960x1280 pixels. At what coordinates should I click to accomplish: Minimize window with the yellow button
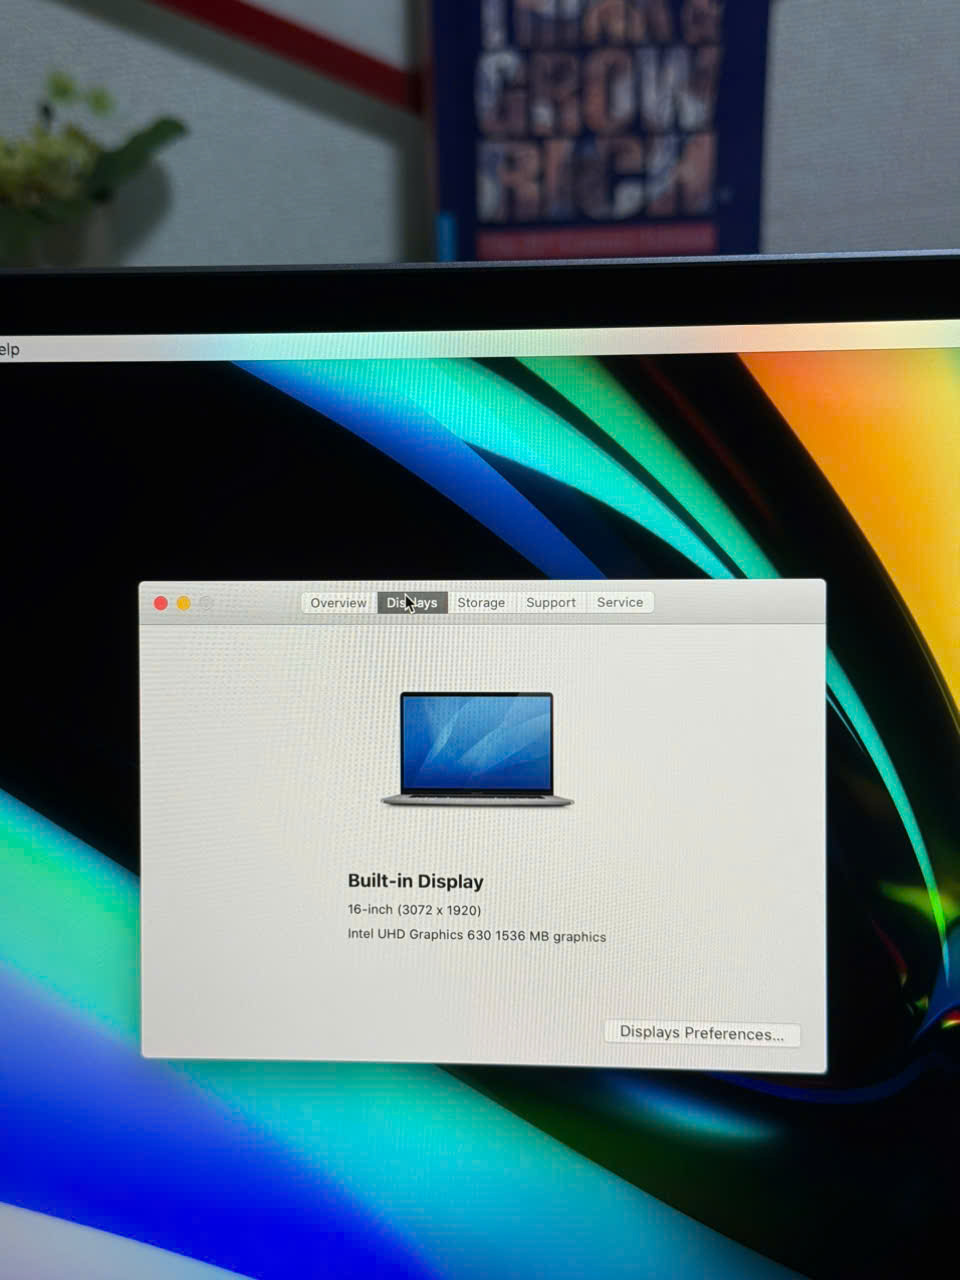(183, 603)
